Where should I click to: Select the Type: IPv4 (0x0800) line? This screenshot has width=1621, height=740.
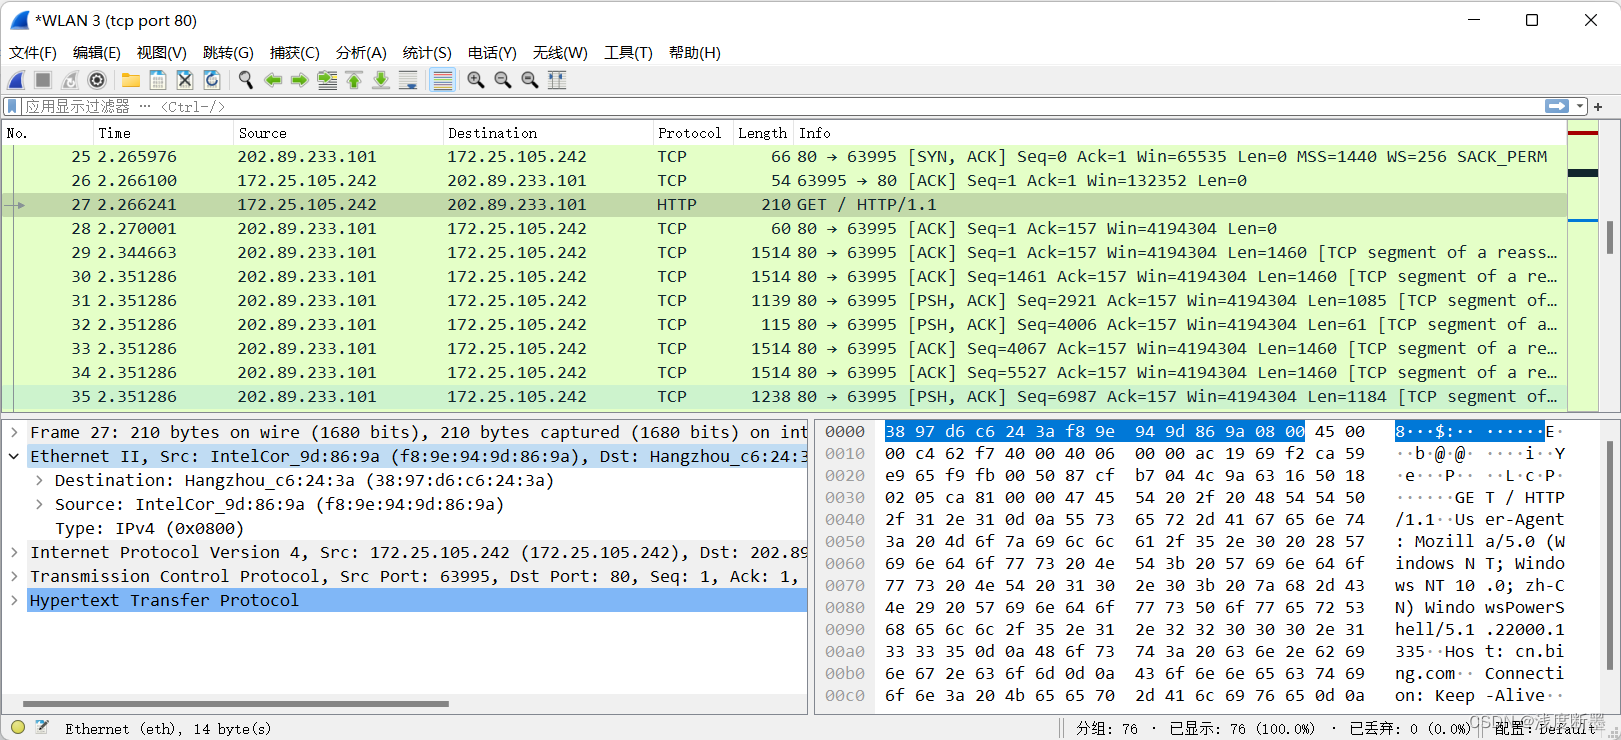tap(149, 529)
